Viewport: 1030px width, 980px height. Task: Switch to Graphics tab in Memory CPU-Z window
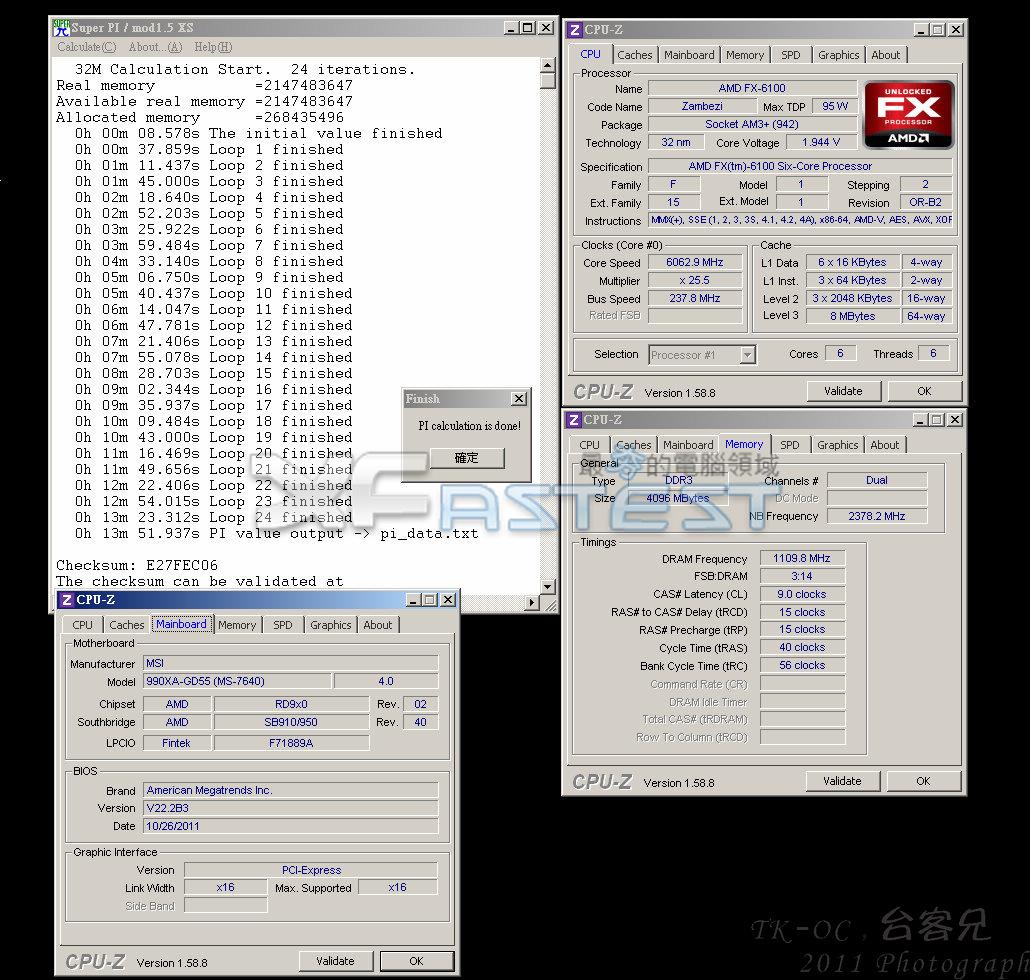click(x=838, y=445)
